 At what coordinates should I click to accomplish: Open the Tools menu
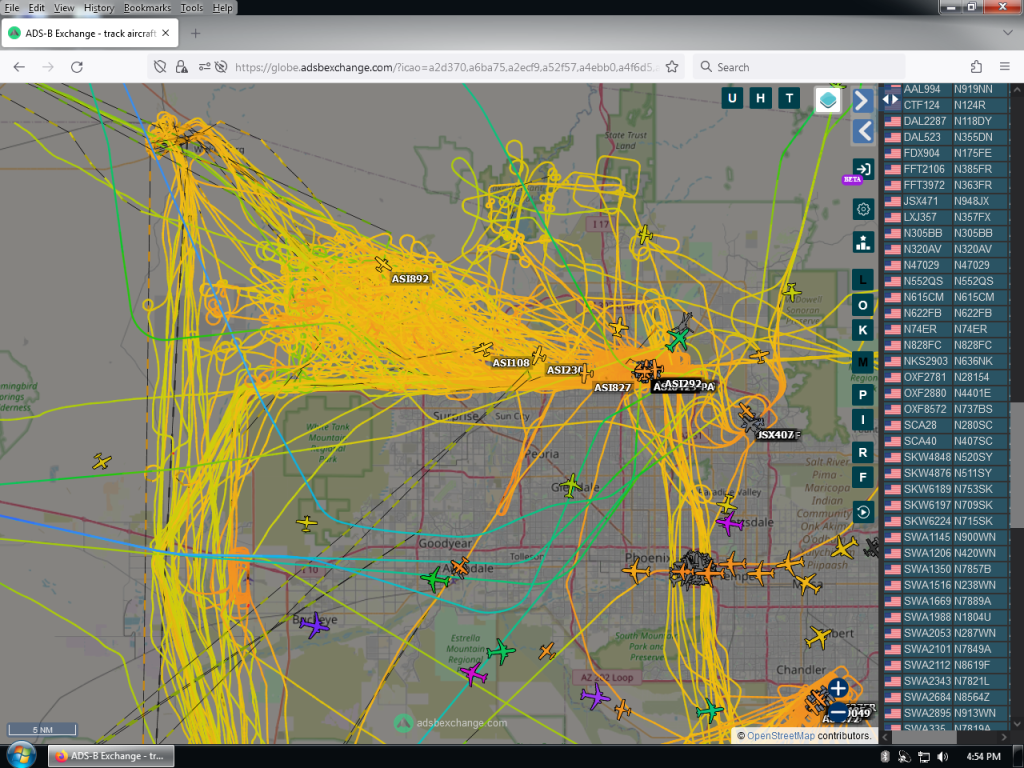point(191,8)
